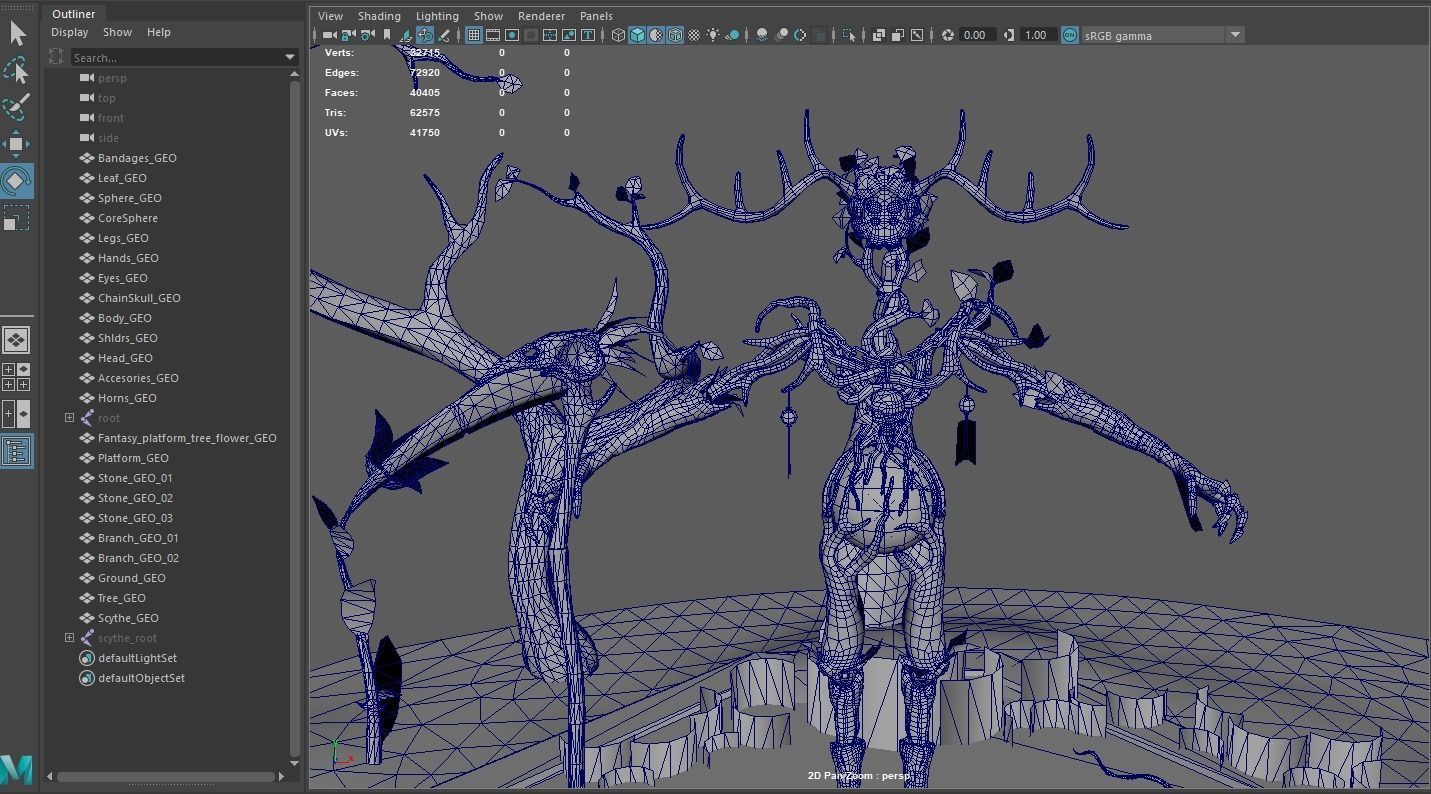This screenshot has width=1431, height=794.
Task: Open the Outliner search options arrow
Action: 290,58
